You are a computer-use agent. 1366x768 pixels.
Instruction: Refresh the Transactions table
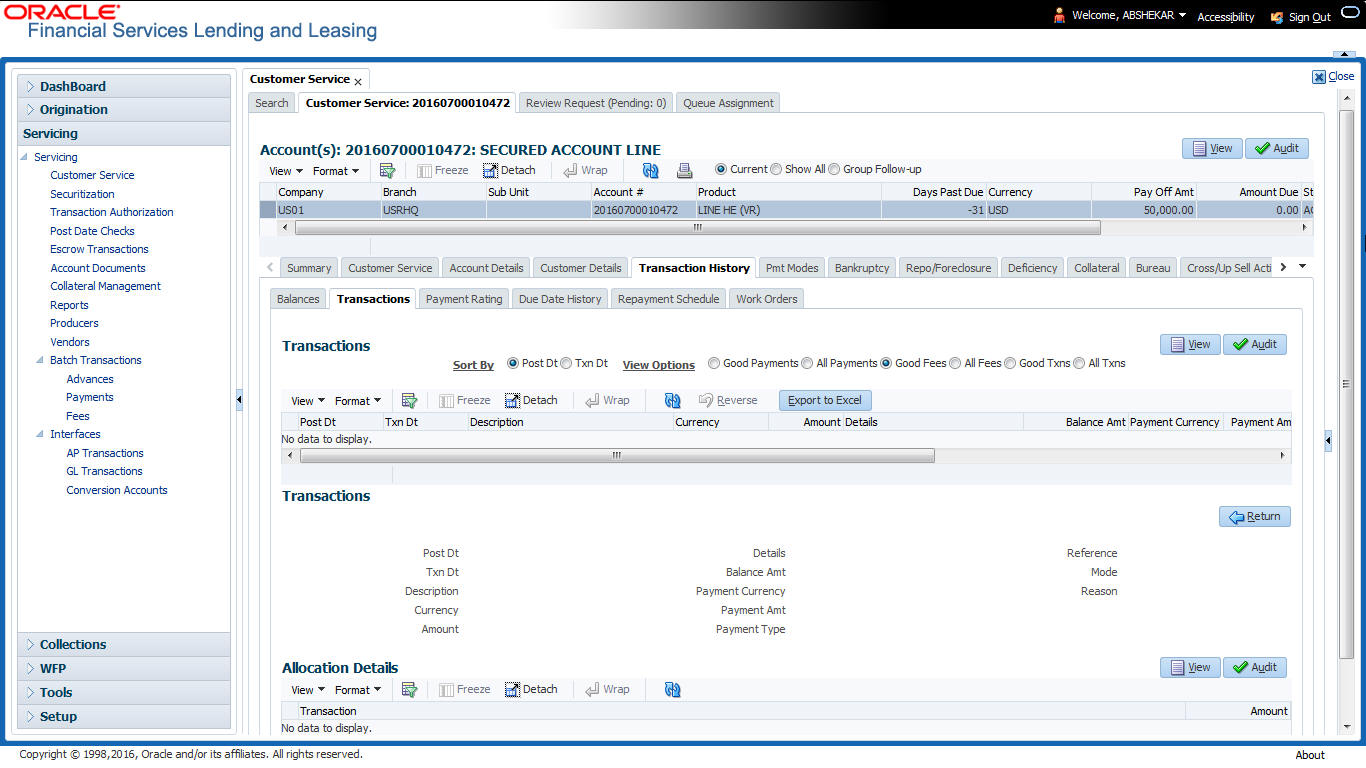tap(672, 400)
